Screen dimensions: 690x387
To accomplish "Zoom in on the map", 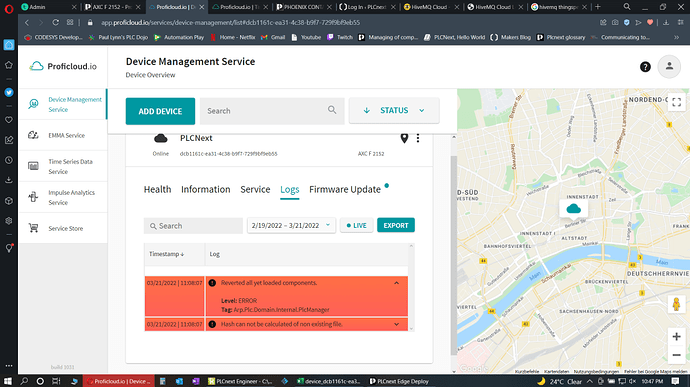I will point(676,337).
